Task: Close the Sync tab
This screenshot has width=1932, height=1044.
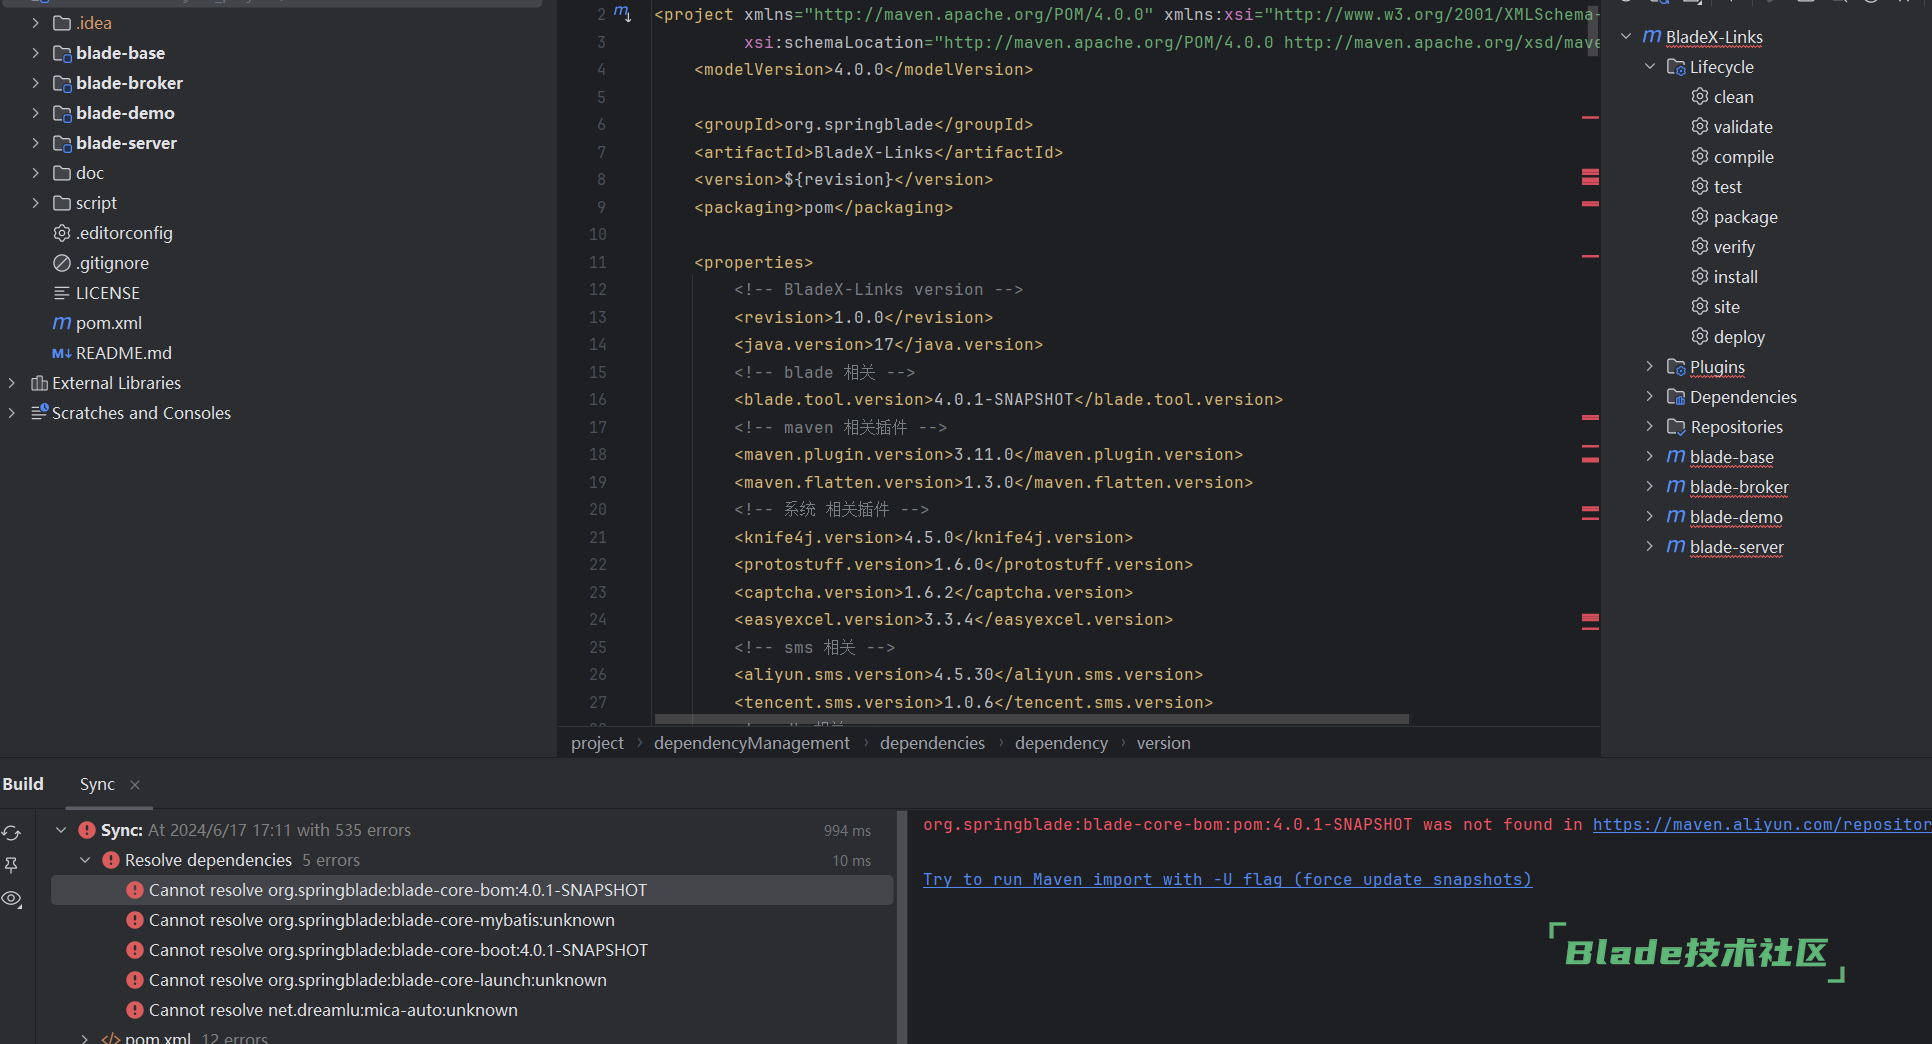Action: (135, 785)
